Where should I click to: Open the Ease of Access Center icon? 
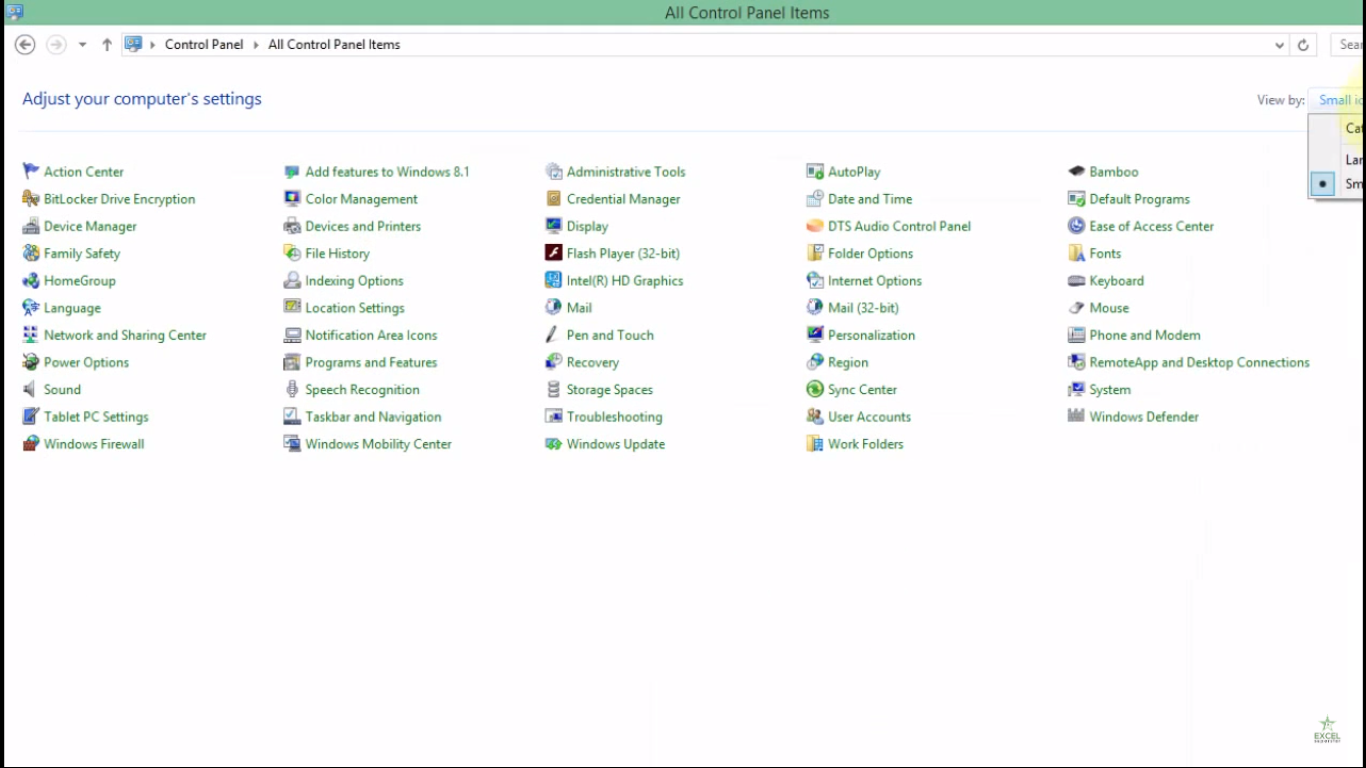(1076, 226)
